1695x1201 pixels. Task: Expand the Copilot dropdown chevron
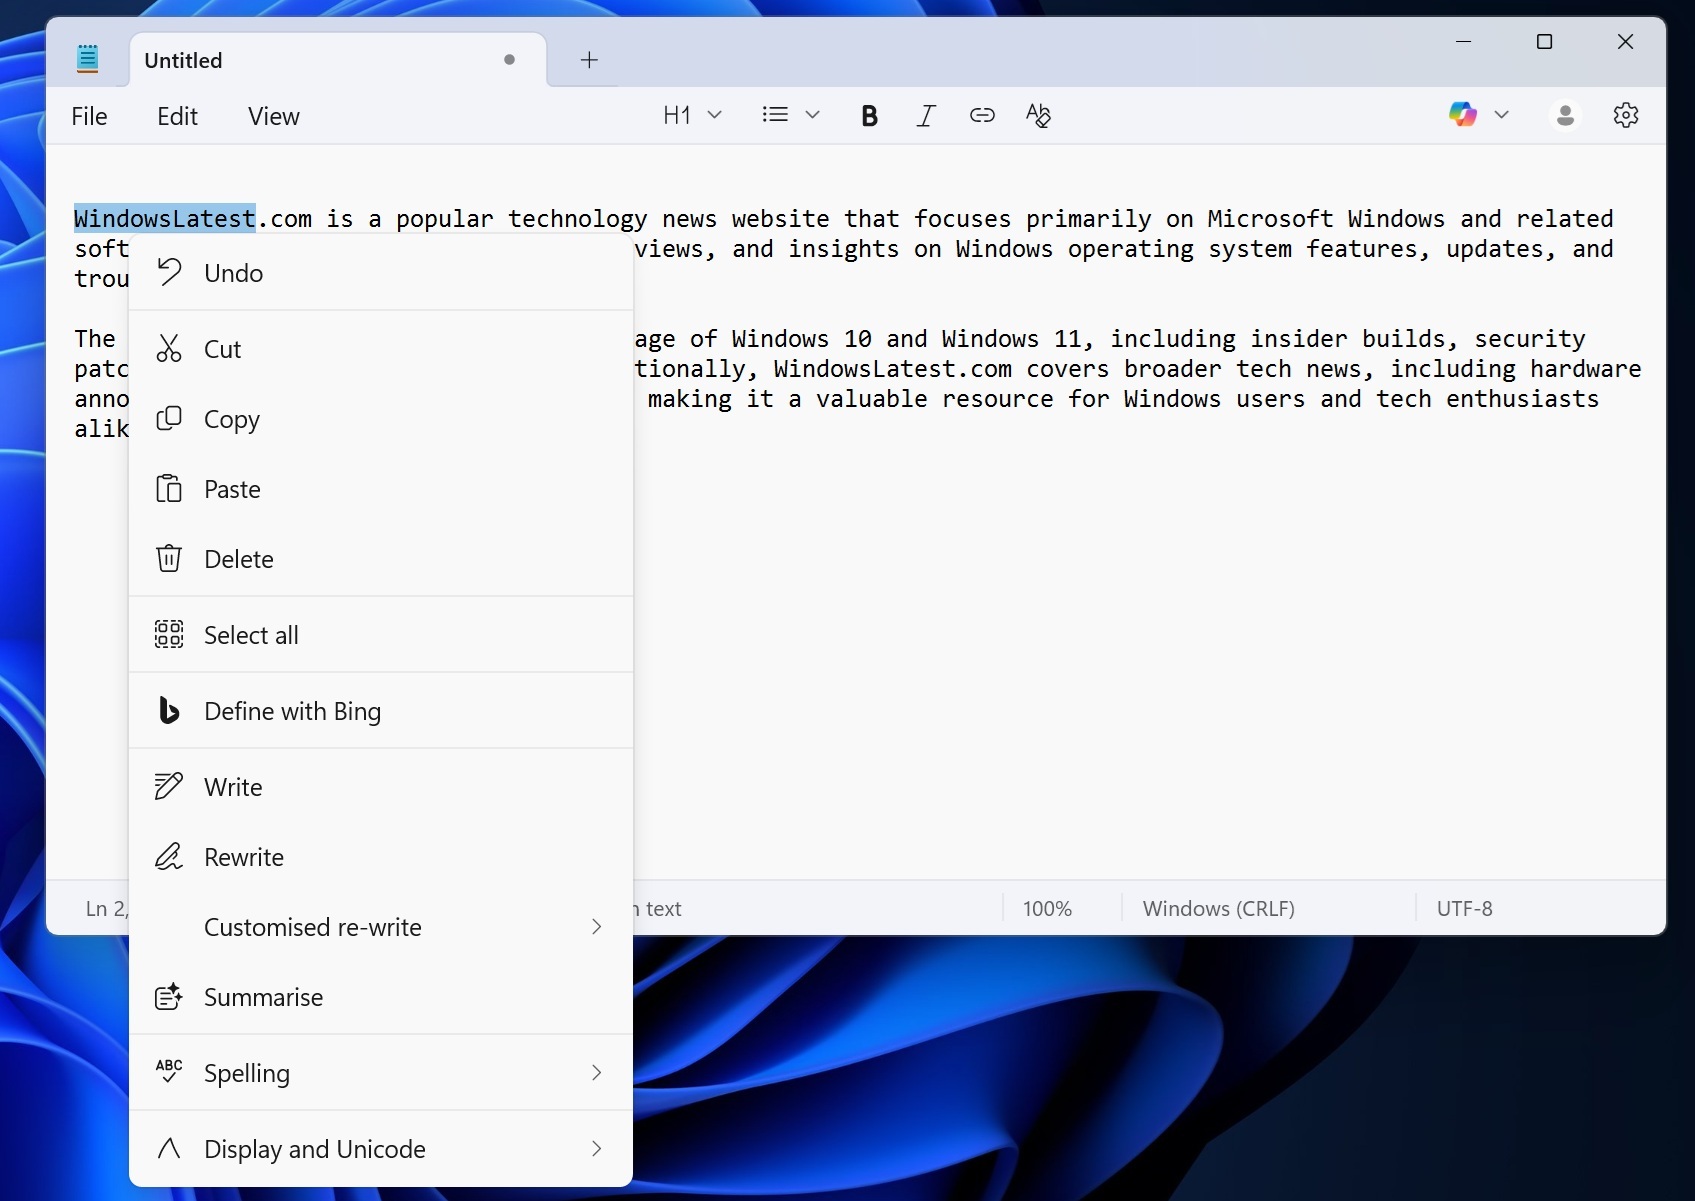pos(1501,115)
